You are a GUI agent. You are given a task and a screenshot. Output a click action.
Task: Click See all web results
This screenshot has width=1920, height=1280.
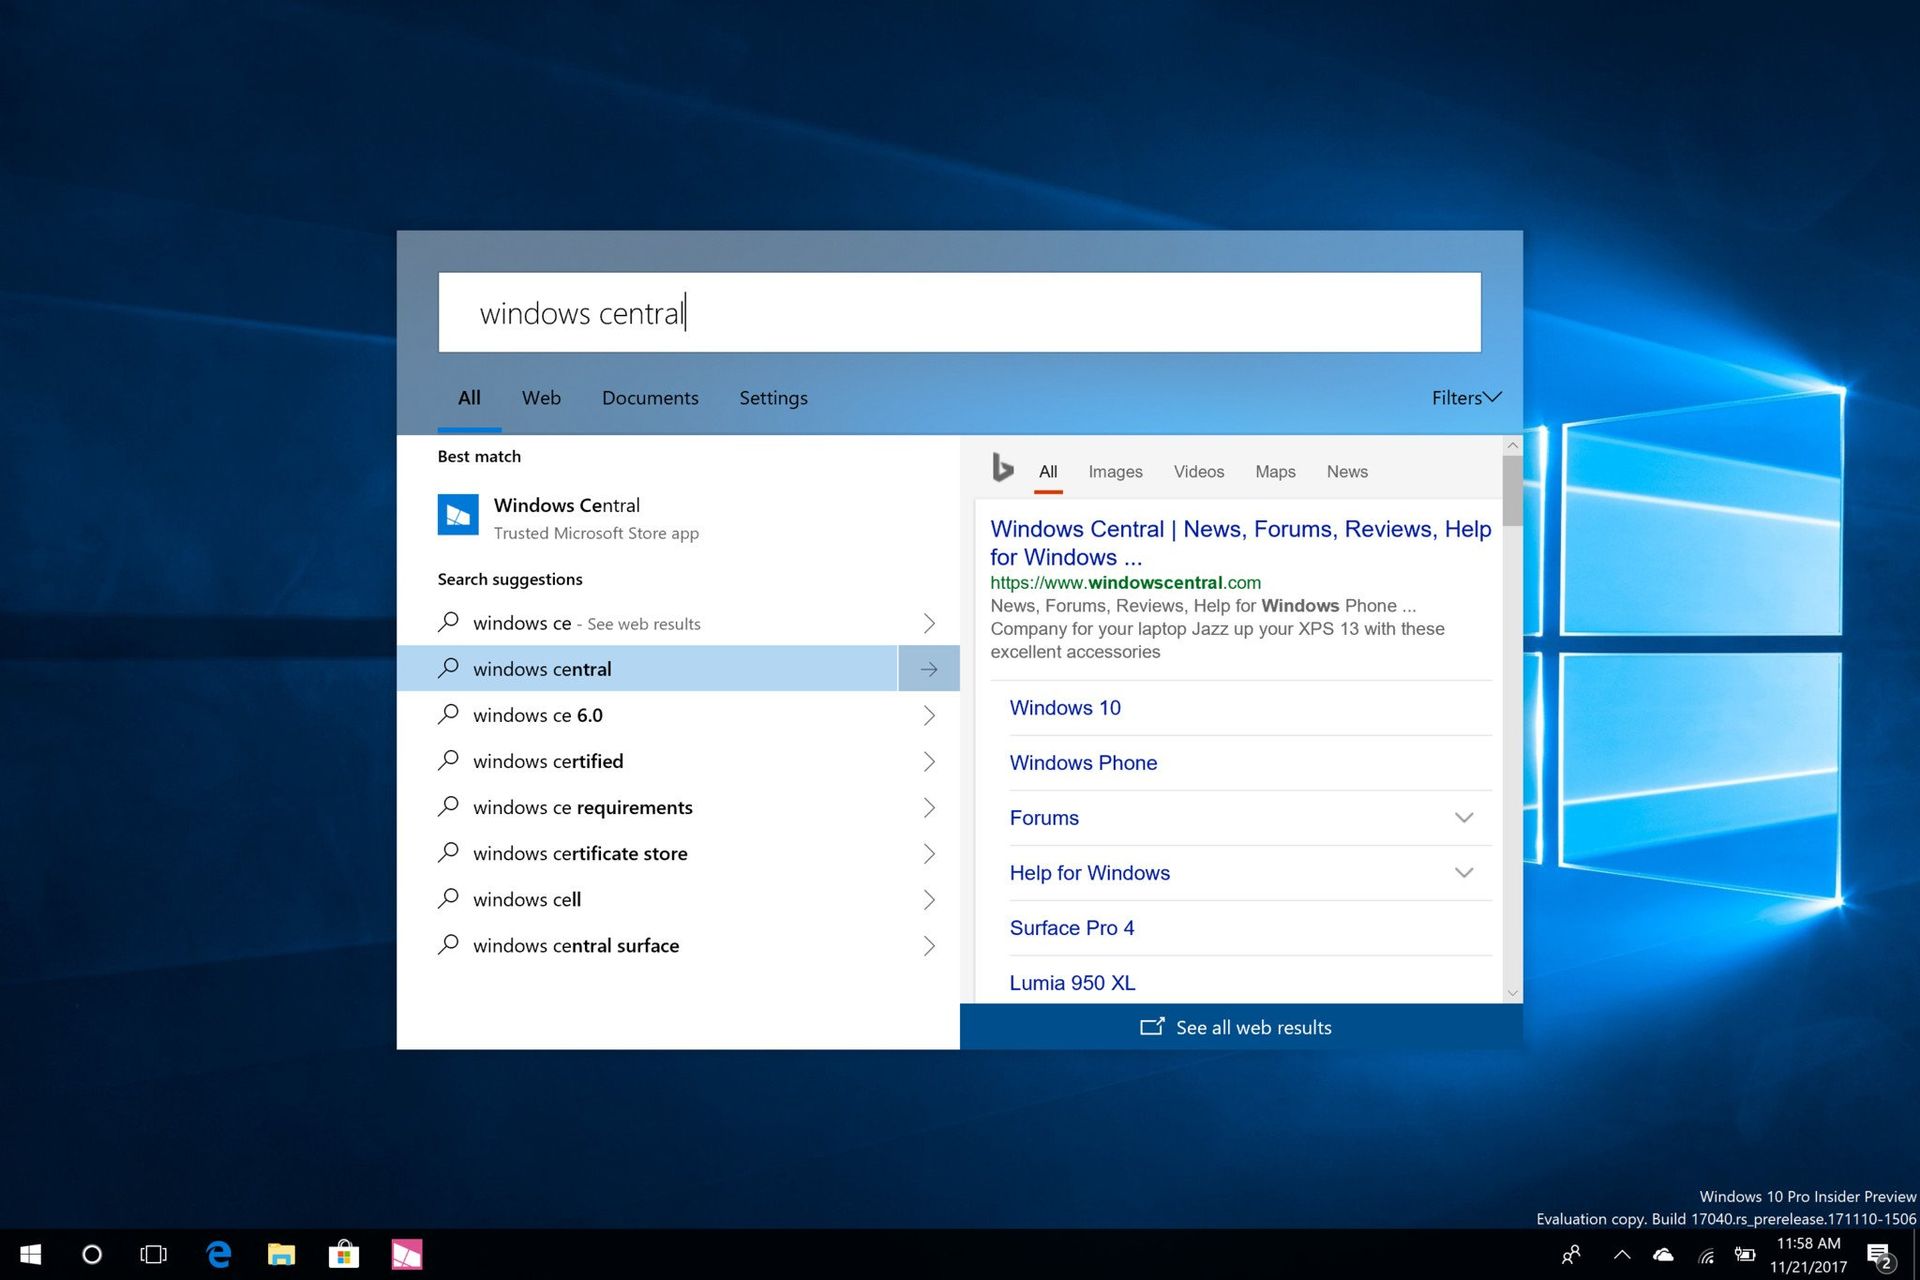point(1236,1027)
